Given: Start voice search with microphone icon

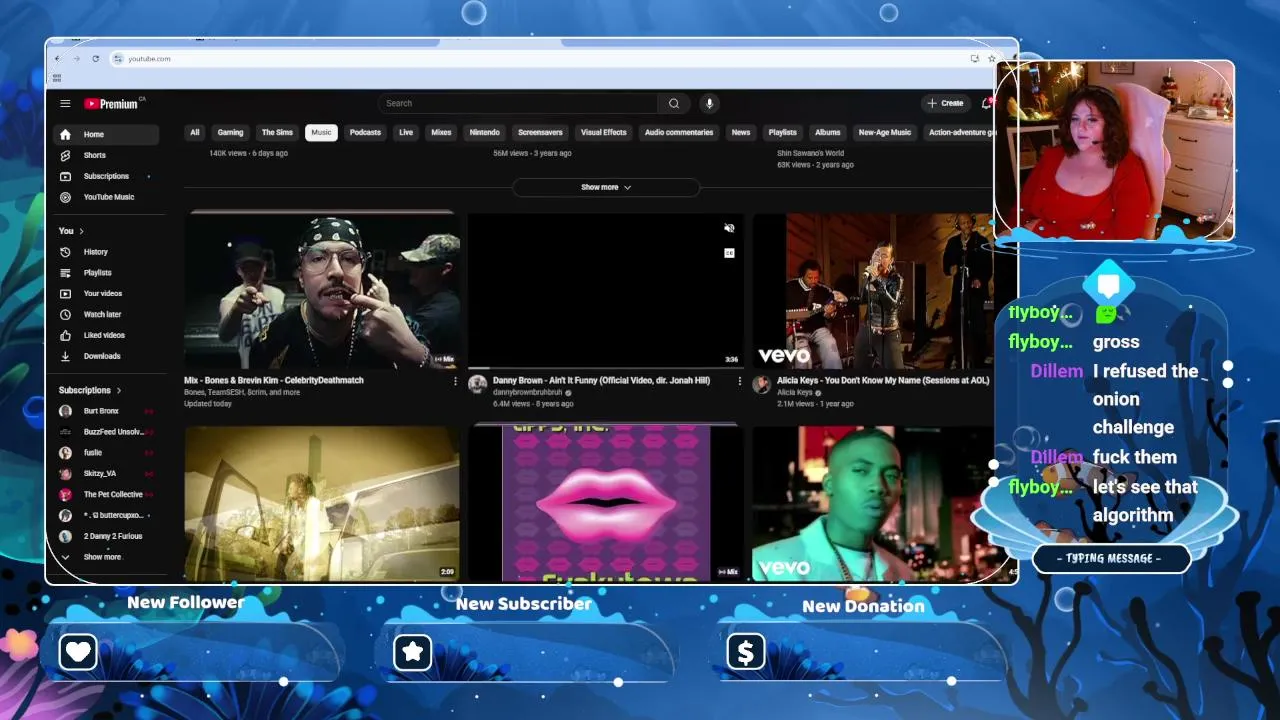Looking at the screenshot, I should (709, 103).
